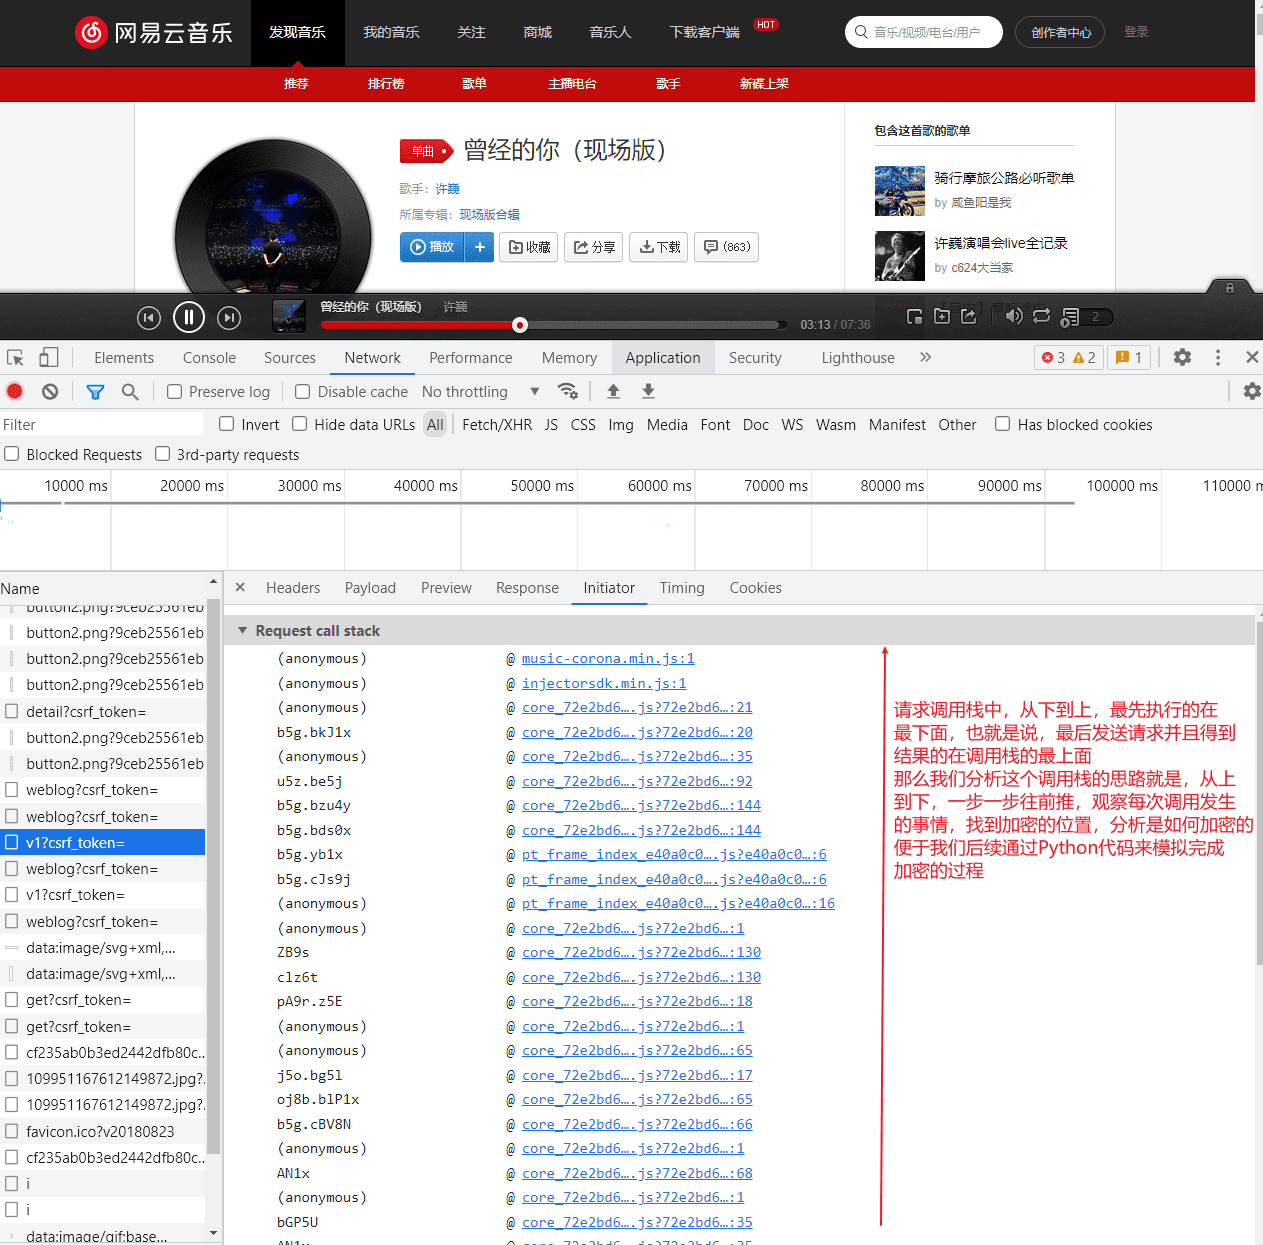Activate the DevTools inspect element picker
The width and height of the screenshot is (1263, 1245).
(15, 357)
